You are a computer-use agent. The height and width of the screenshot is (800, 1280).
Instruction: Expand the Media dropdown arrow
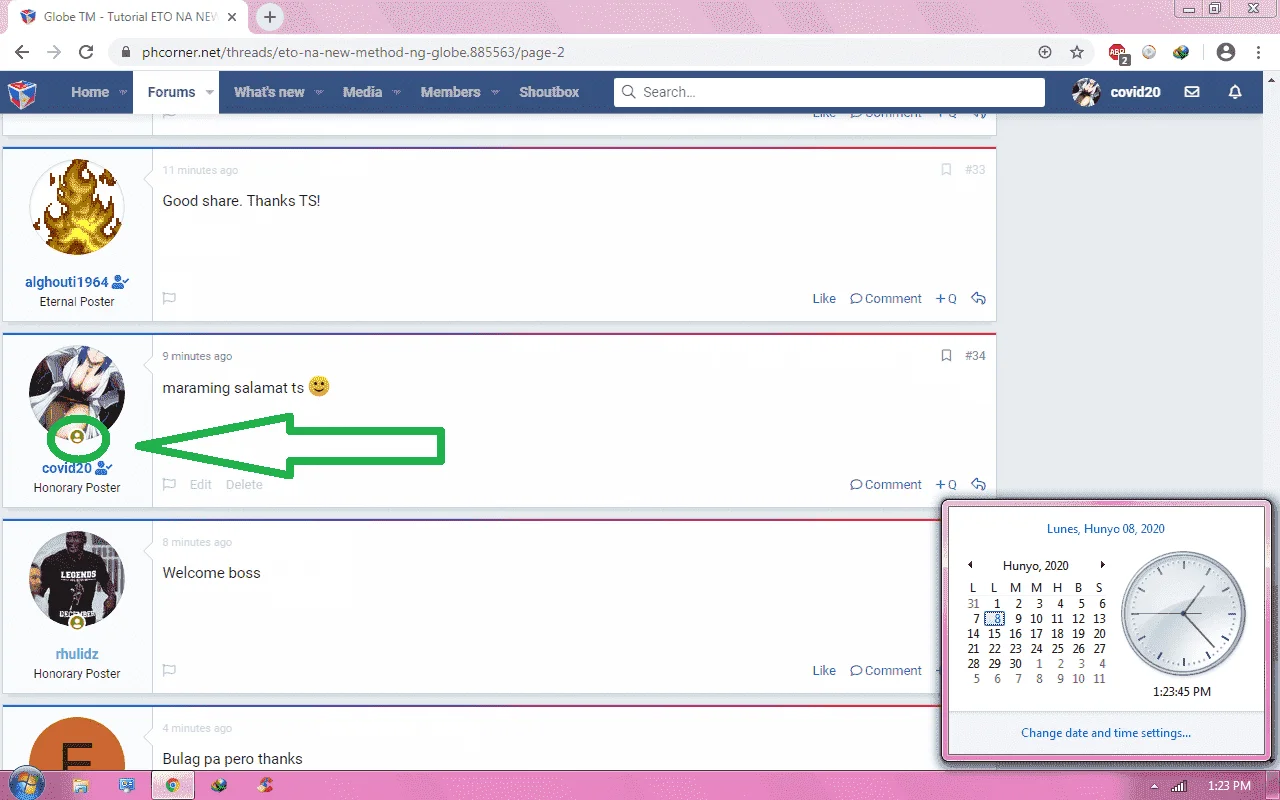click(x=397, y=92)
